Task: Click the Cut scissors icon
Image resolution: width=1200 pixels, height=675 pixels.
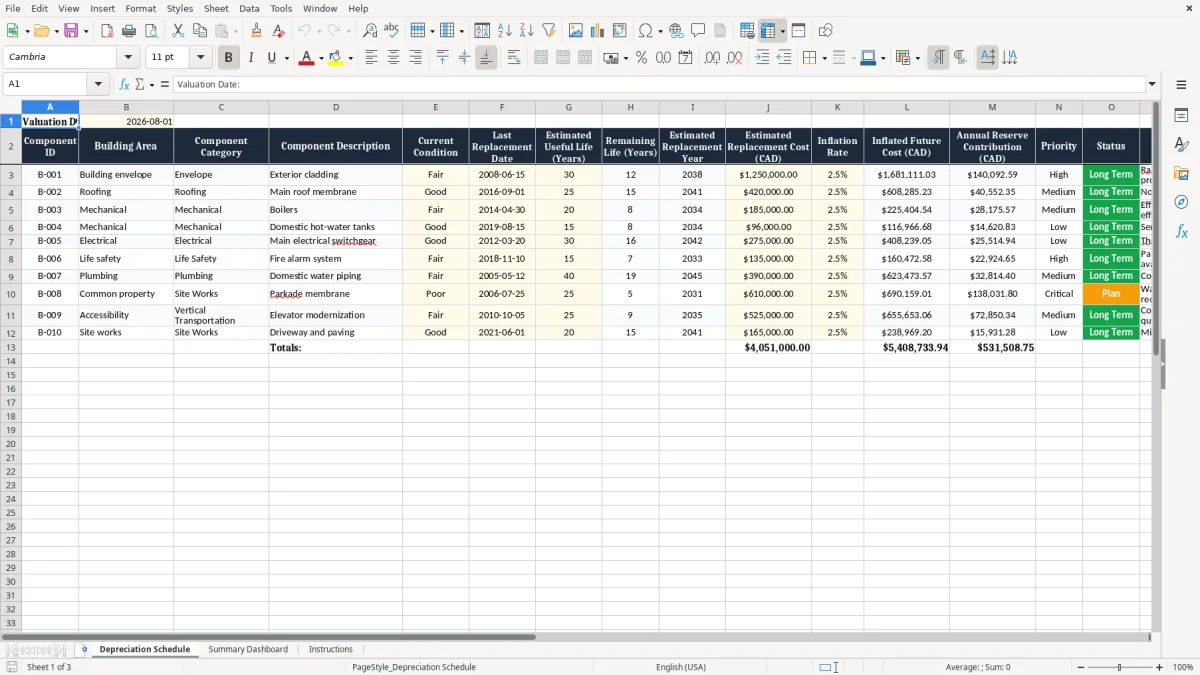Action: tap(178, 31)
